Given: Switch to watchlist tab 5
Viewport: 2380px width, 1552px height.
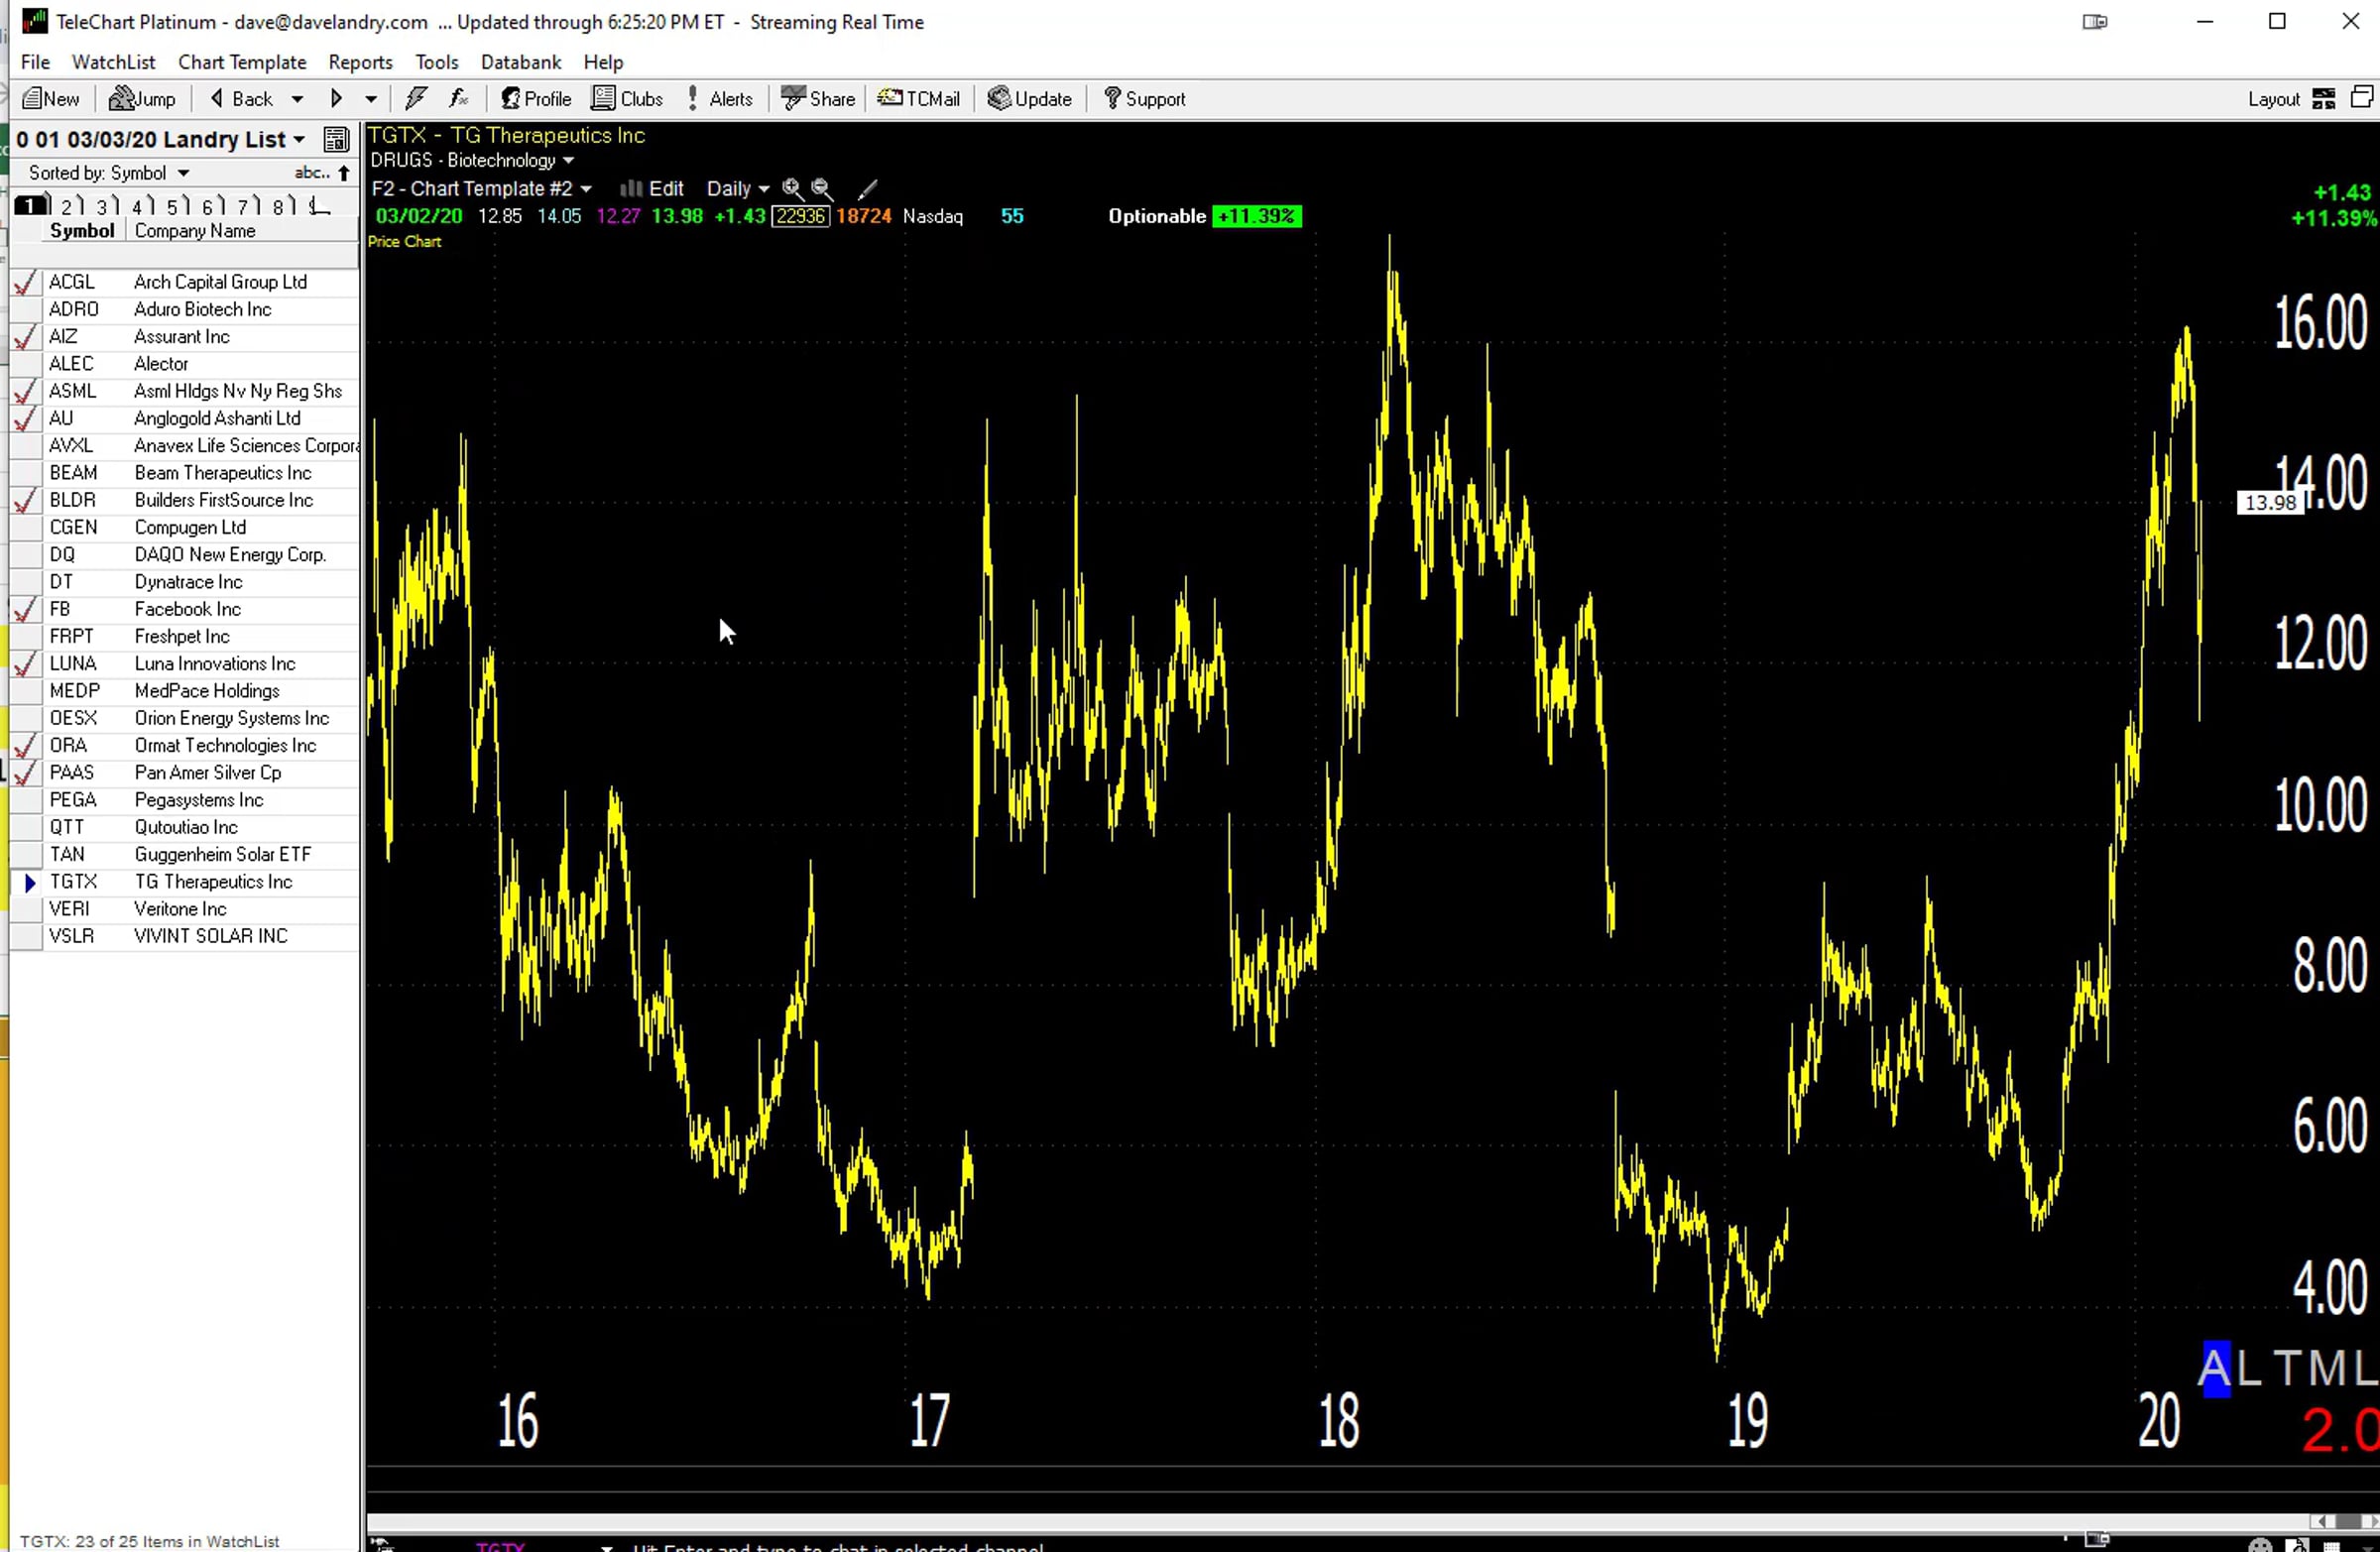Looking at the screenshot, I should pos(174,206).
